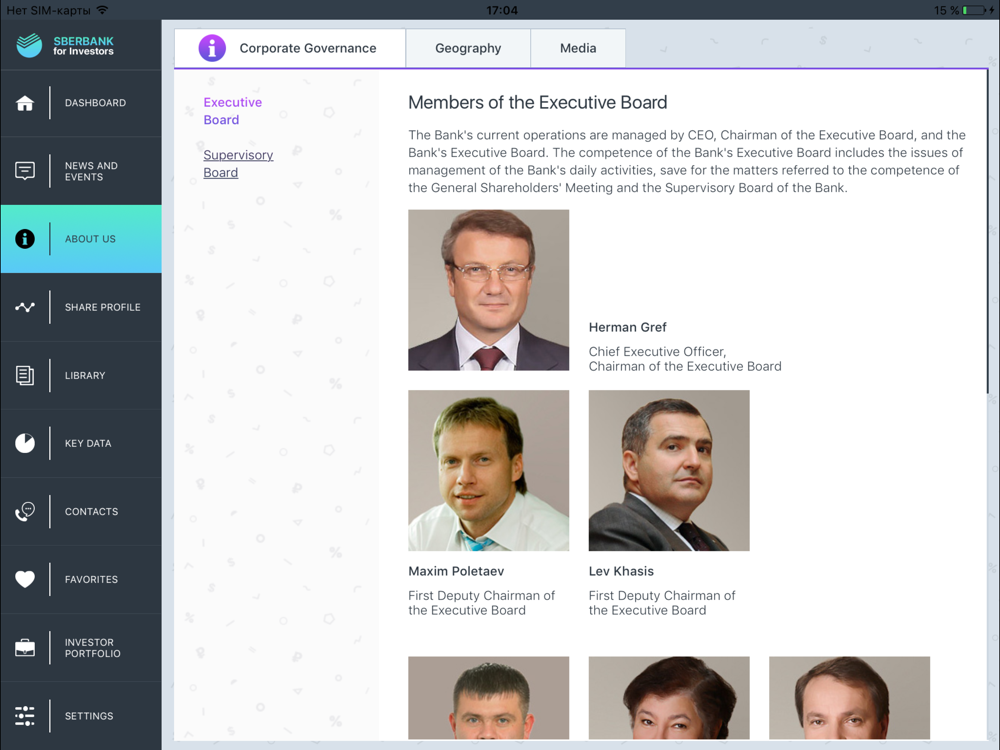Tap the Wi-Fi status icon
The image size is (1000, 750).
click(103, 10)
